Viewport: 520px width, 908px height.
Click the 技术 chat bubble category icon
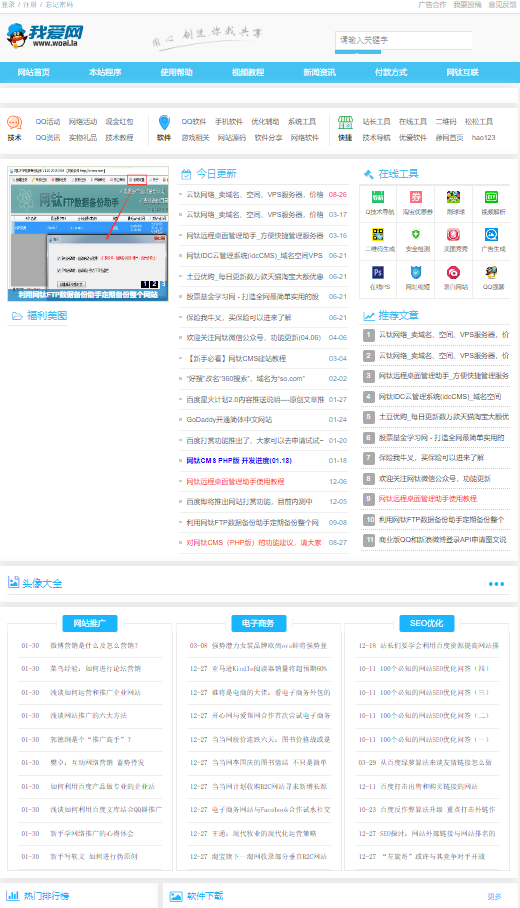14,123
